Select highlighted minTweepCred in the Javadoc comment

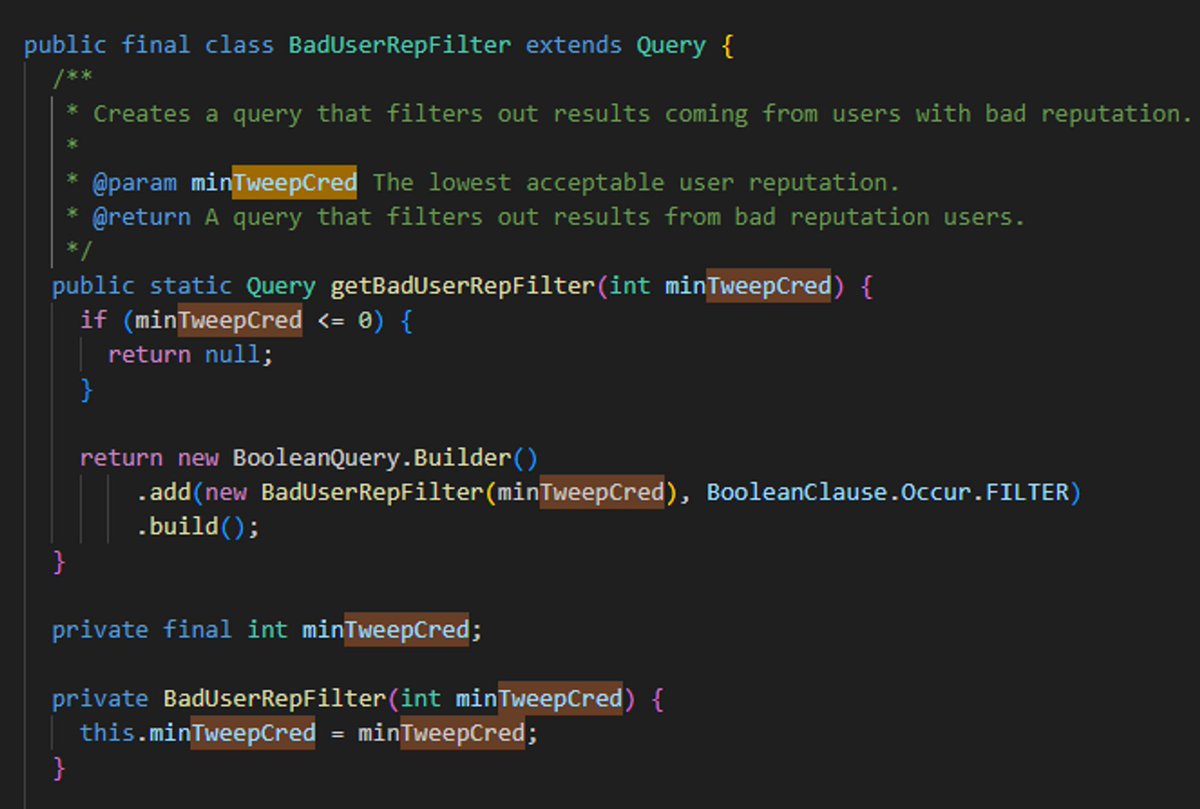[x=274, y=183]
